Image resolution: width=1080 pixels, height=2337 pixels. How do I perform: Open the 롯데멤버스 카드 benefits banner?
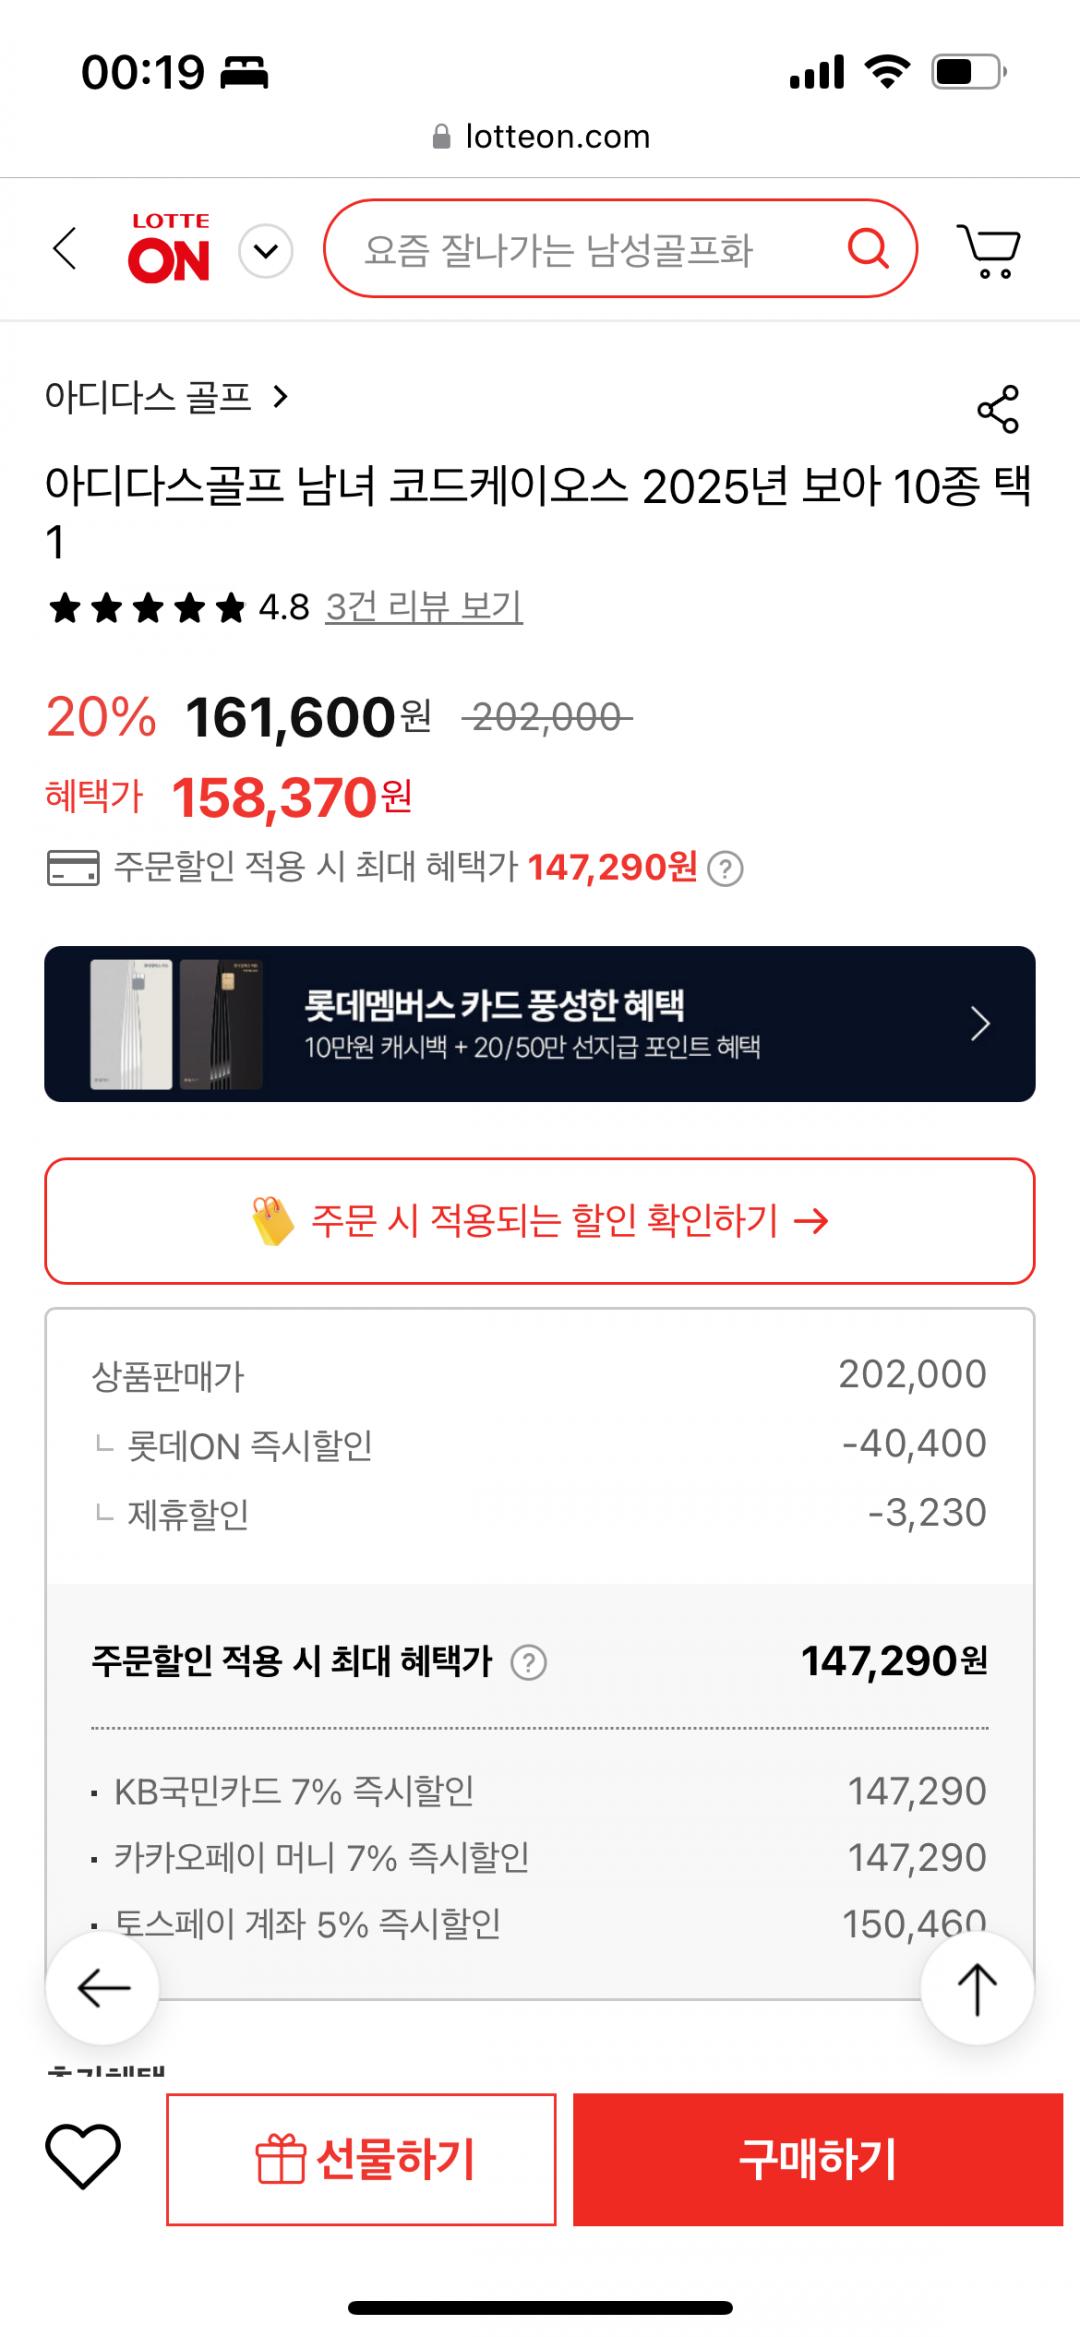tap(540, 1024)
